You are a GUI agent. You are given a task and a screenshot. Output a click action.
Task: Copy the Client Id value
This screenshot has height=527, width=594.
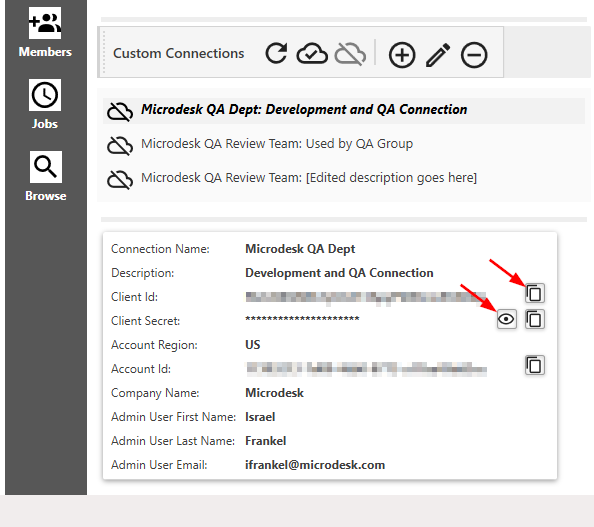(x=535, y=293)
